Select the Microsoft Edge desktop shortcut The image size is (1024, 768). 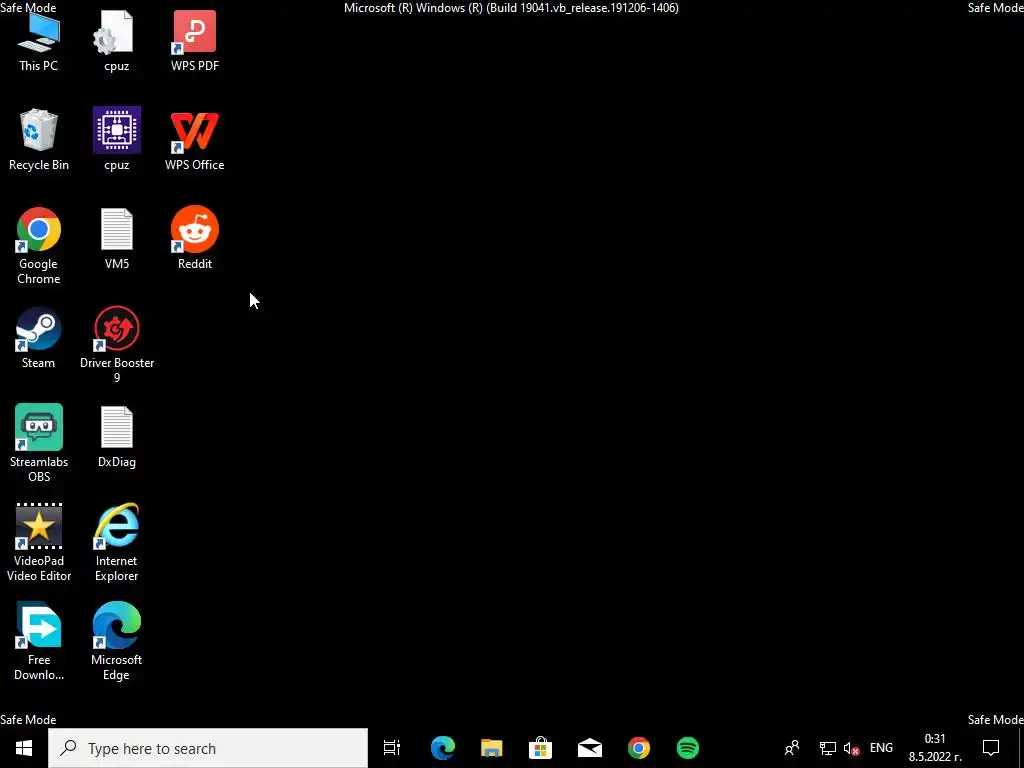click(x=116, y=641)
